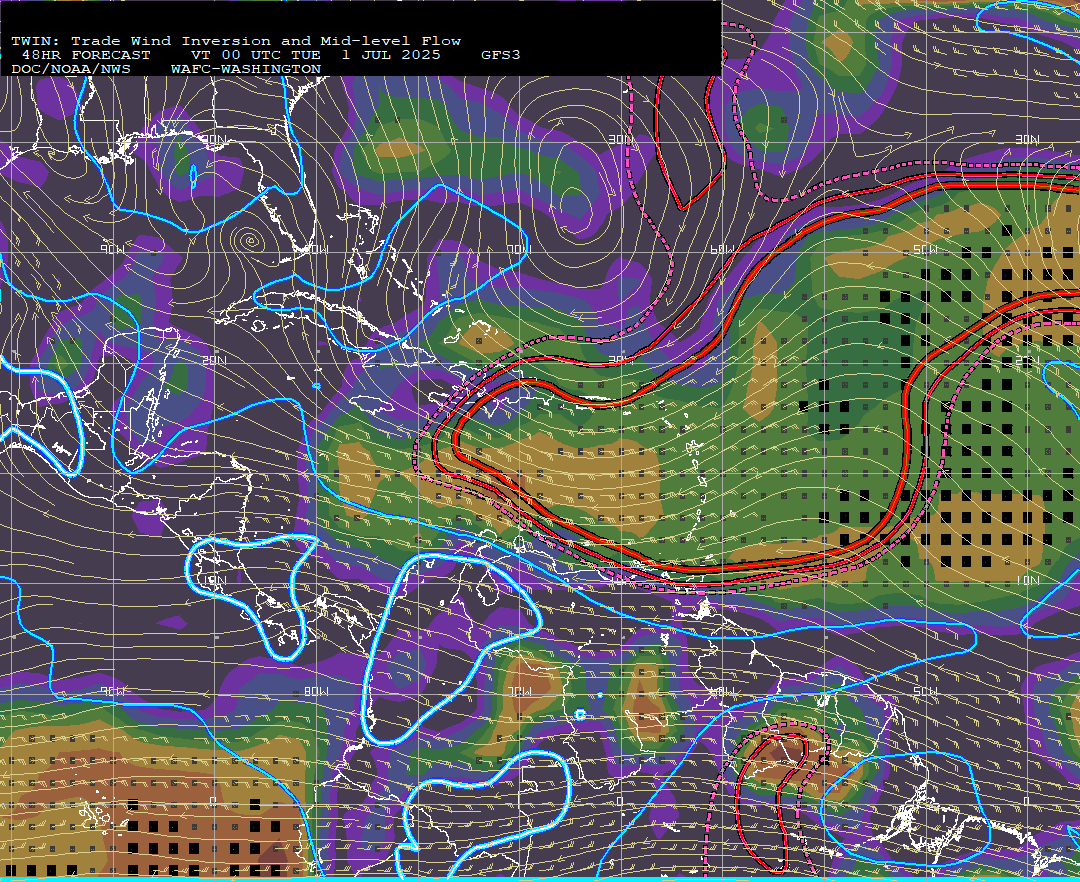Click the 90W label over the eastern Pacific
The height and width of the screenshot is (882, 1080).
click(x=112, y=691)
